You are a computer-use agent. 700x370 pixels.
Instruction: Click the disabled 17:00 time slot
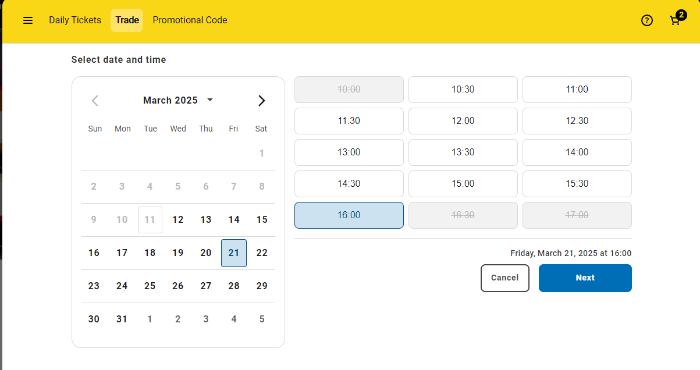(x=577, y=215)
